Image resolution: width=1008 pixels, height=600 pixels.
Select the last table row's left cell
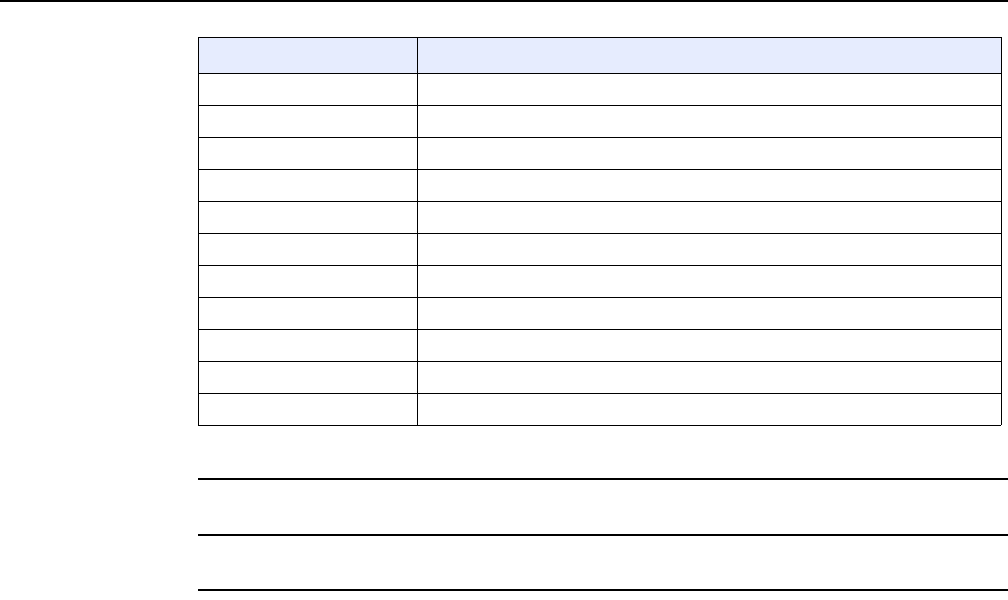(x=308, y=410)
